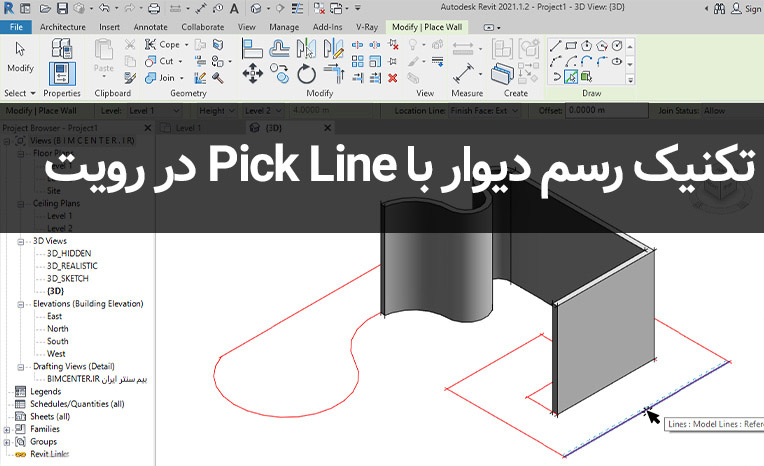Expand the Draw gallery with bottom arrow
The height and width of the screenshot is (466, 764).
point(630,80)
